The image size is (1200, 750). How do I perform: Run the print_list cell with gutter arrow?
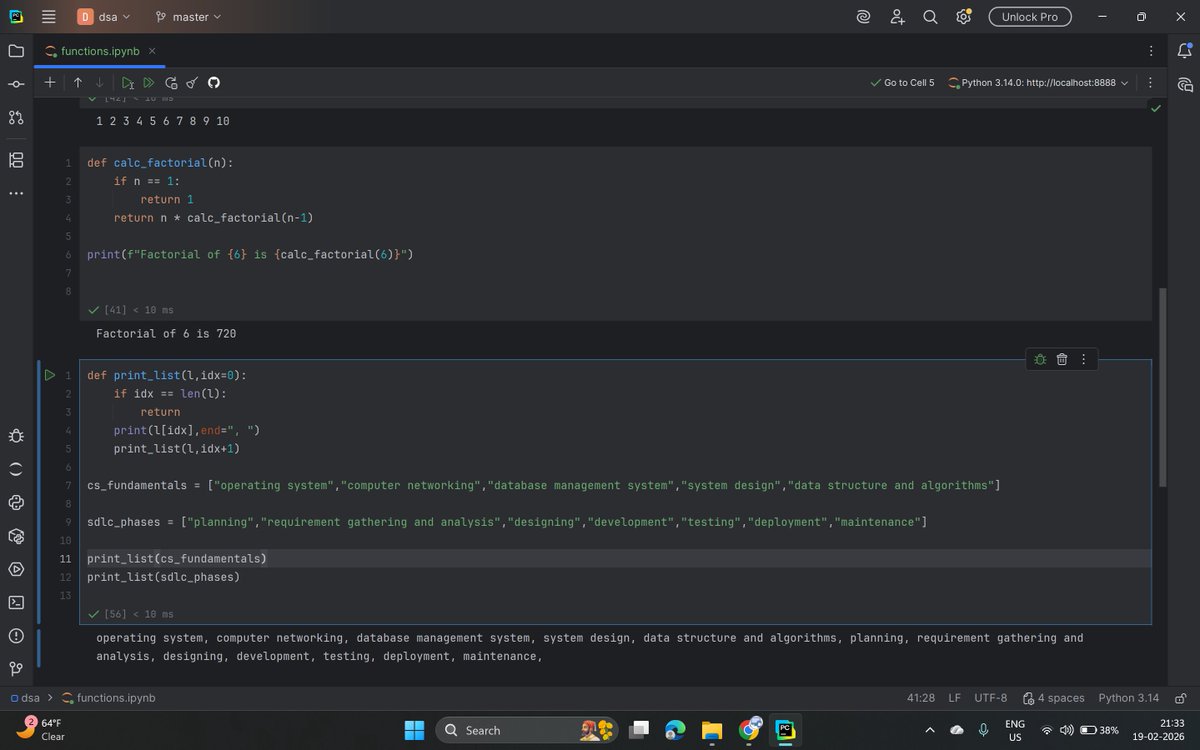pyautogui.click(x=49, y=376)
